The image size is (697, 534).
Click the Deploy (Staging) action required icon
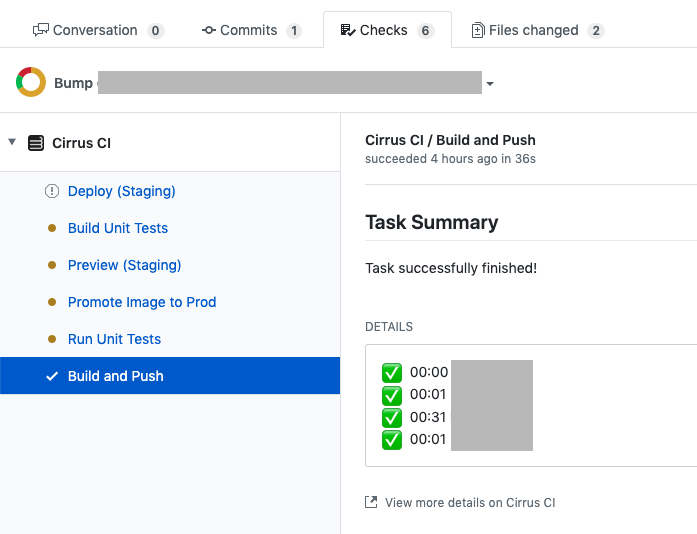pos(52,191)
